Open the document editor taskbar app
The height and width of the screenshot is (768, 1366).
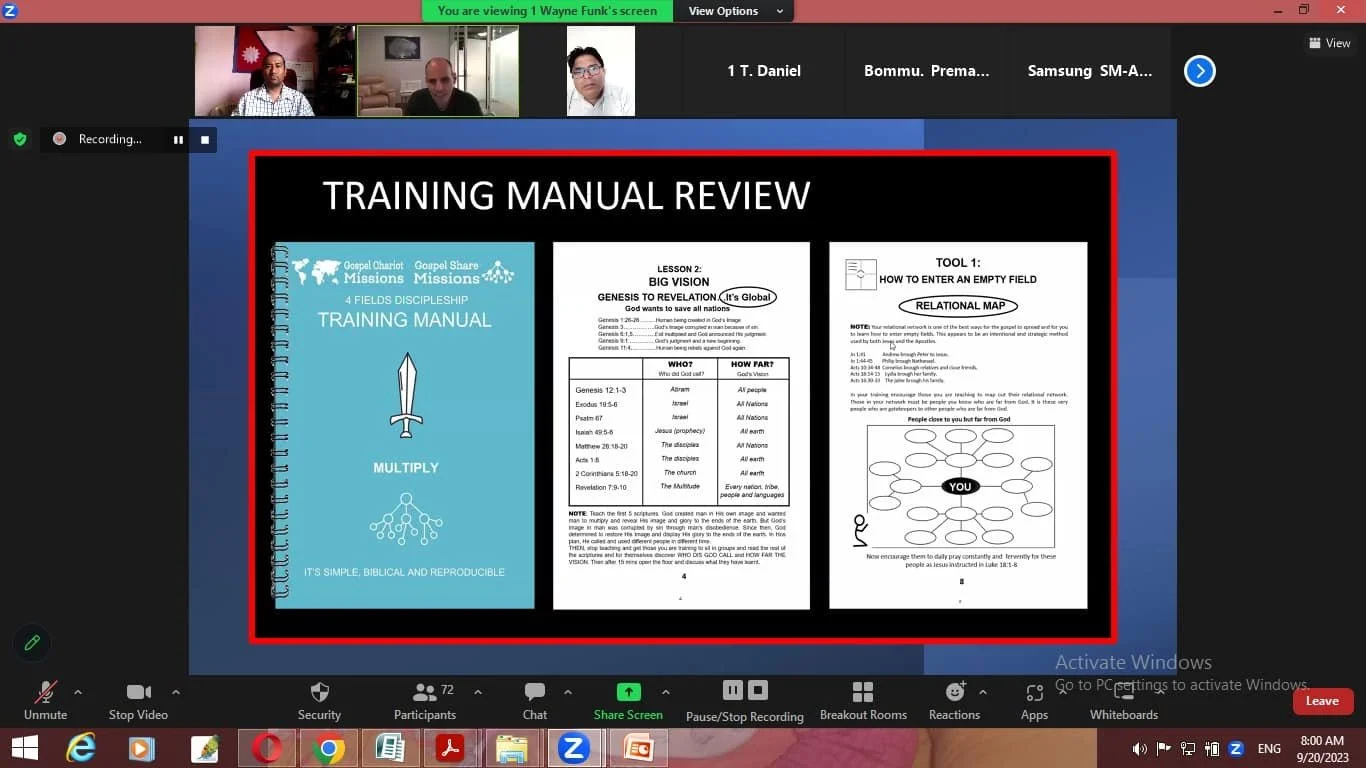pyautogui.click(x=389, y=748)
